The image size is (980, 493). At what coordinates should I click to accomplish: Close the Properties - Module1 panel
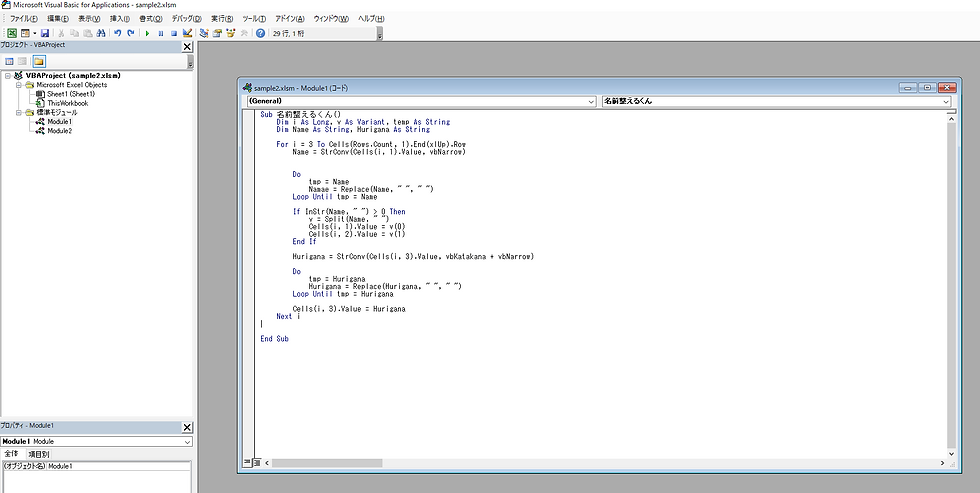187,427
